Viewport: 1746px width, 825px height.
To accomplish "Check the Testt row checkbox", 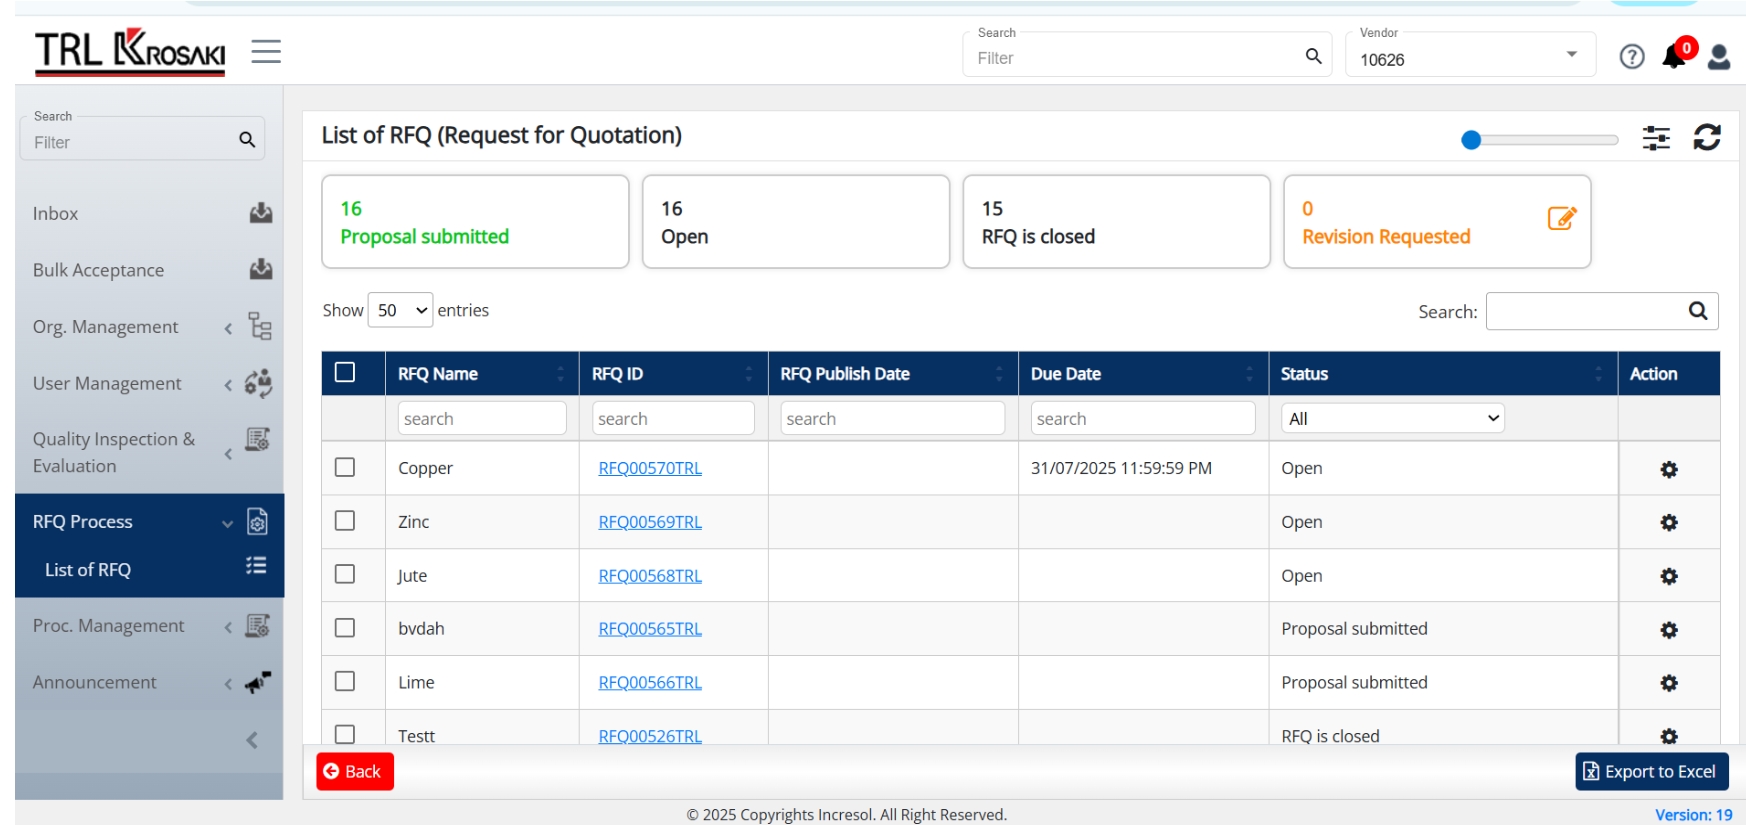I will pyautogui.click(x=345, y=734).
